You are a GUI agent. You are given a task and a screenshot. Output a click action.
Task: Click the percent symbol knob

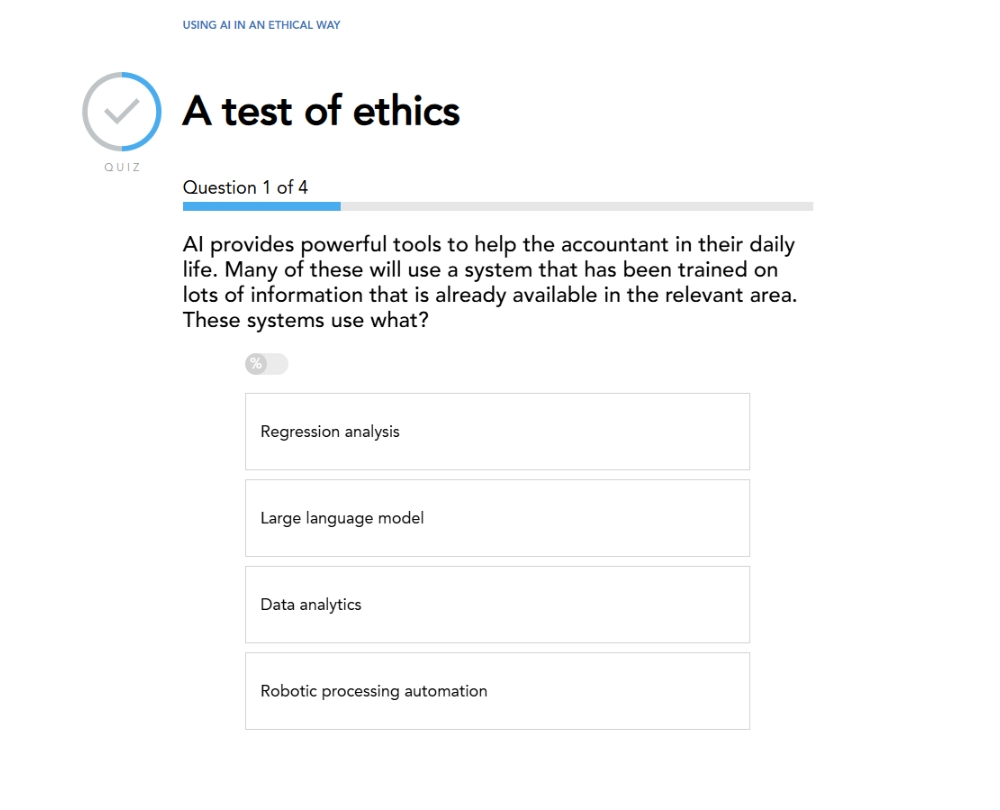pyautogui.click(x=256, y=364)
